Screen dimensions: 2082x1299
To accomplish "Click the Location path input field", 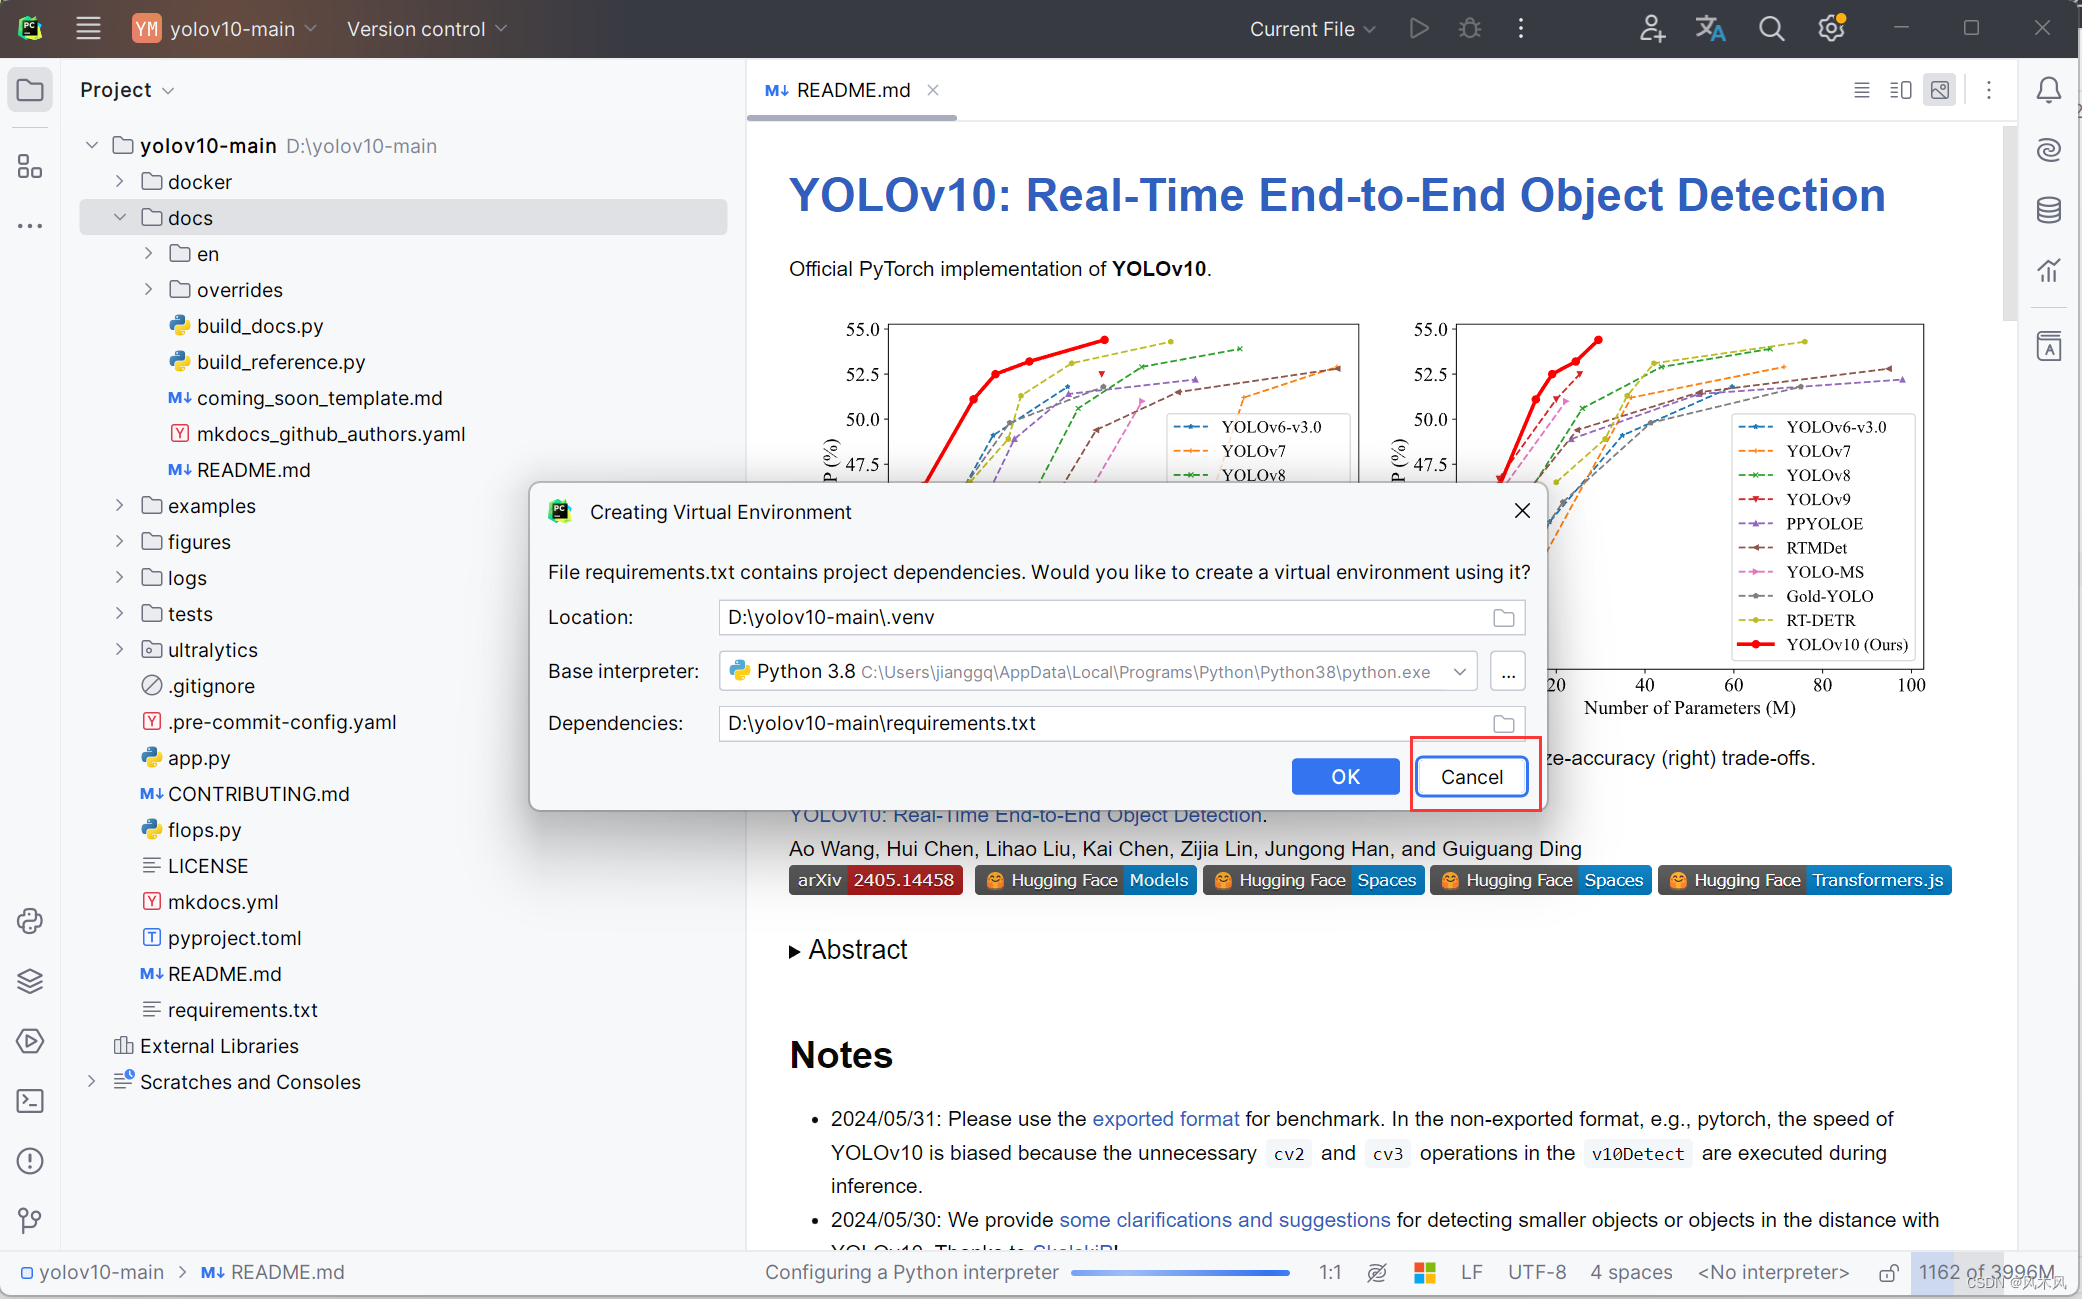I will point(1100,618).
